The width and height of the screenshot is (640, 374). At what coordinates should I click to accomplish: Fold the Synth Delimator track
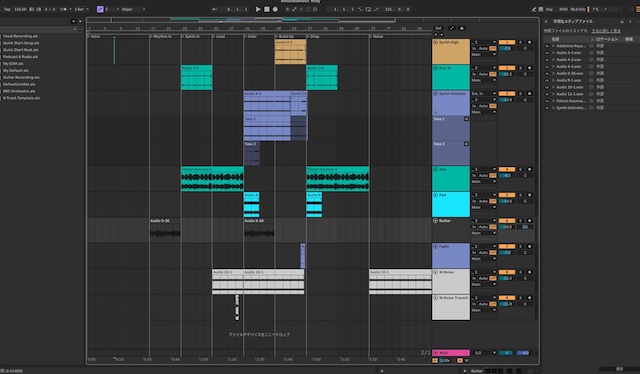[436, 94]
